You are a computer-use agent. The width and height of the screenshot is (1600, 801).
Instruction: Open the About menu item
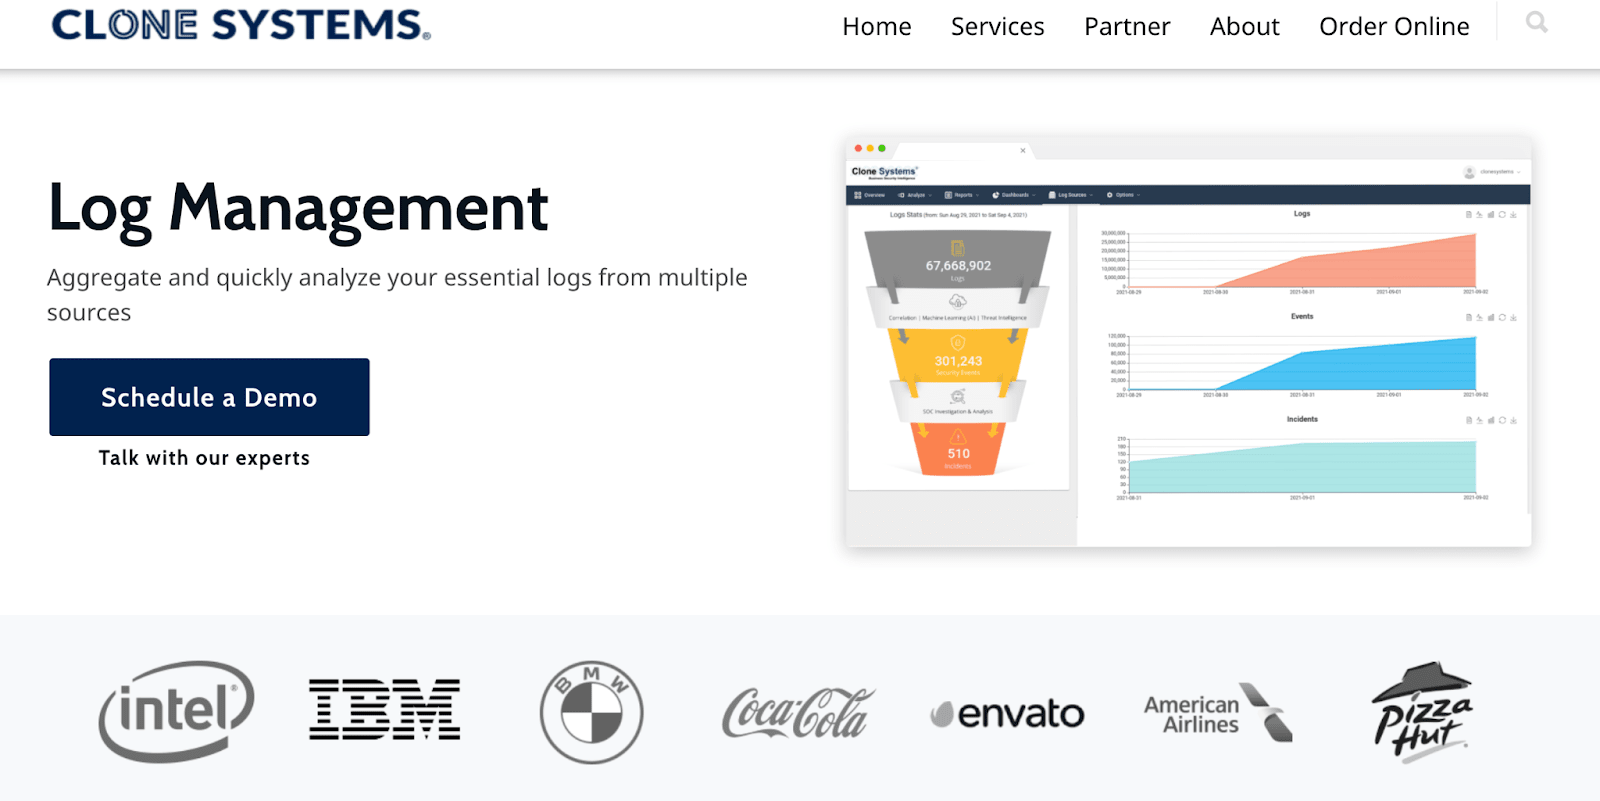1245,26
